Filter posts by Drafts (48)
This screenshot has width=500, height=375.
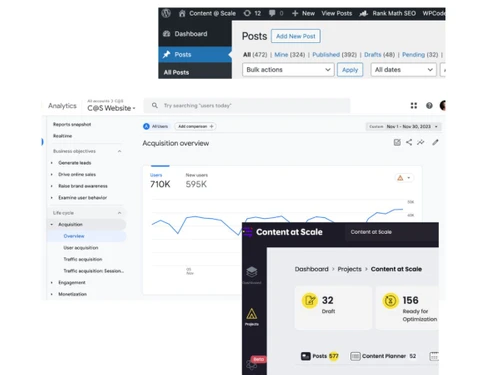379,55
